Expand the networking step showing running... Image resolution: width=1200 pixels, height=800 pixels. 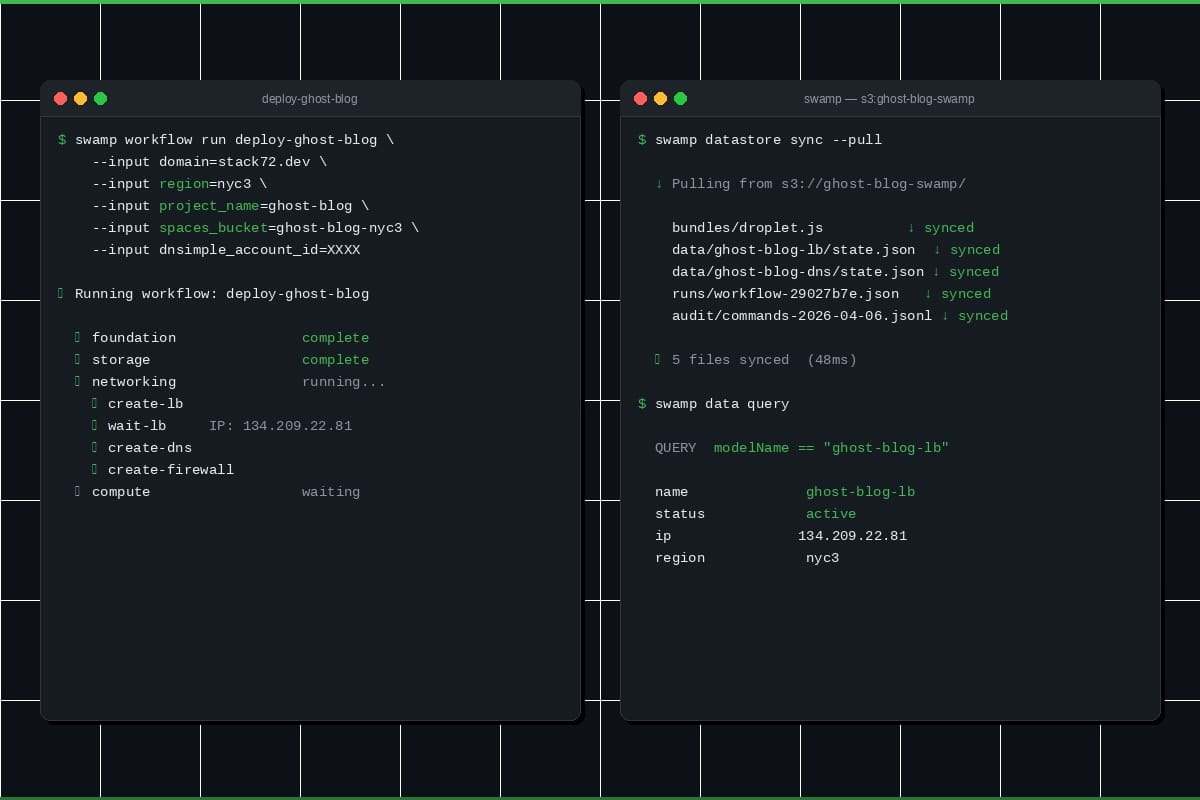pos(134,381)
